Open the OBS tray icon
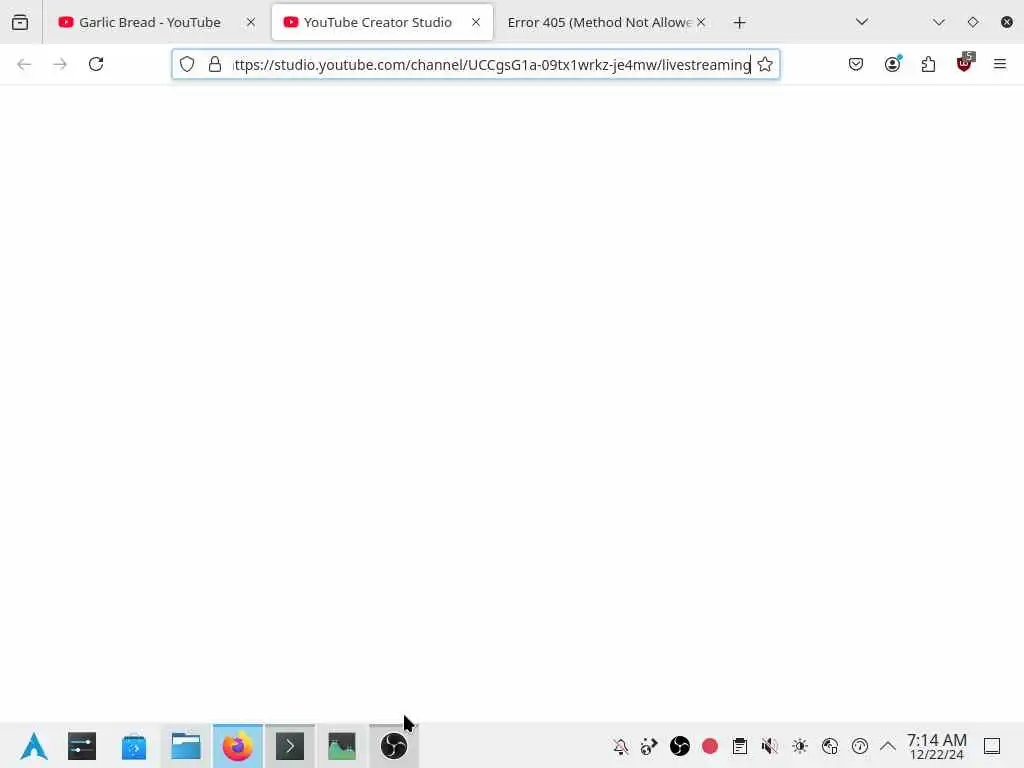 click(680, 746)
